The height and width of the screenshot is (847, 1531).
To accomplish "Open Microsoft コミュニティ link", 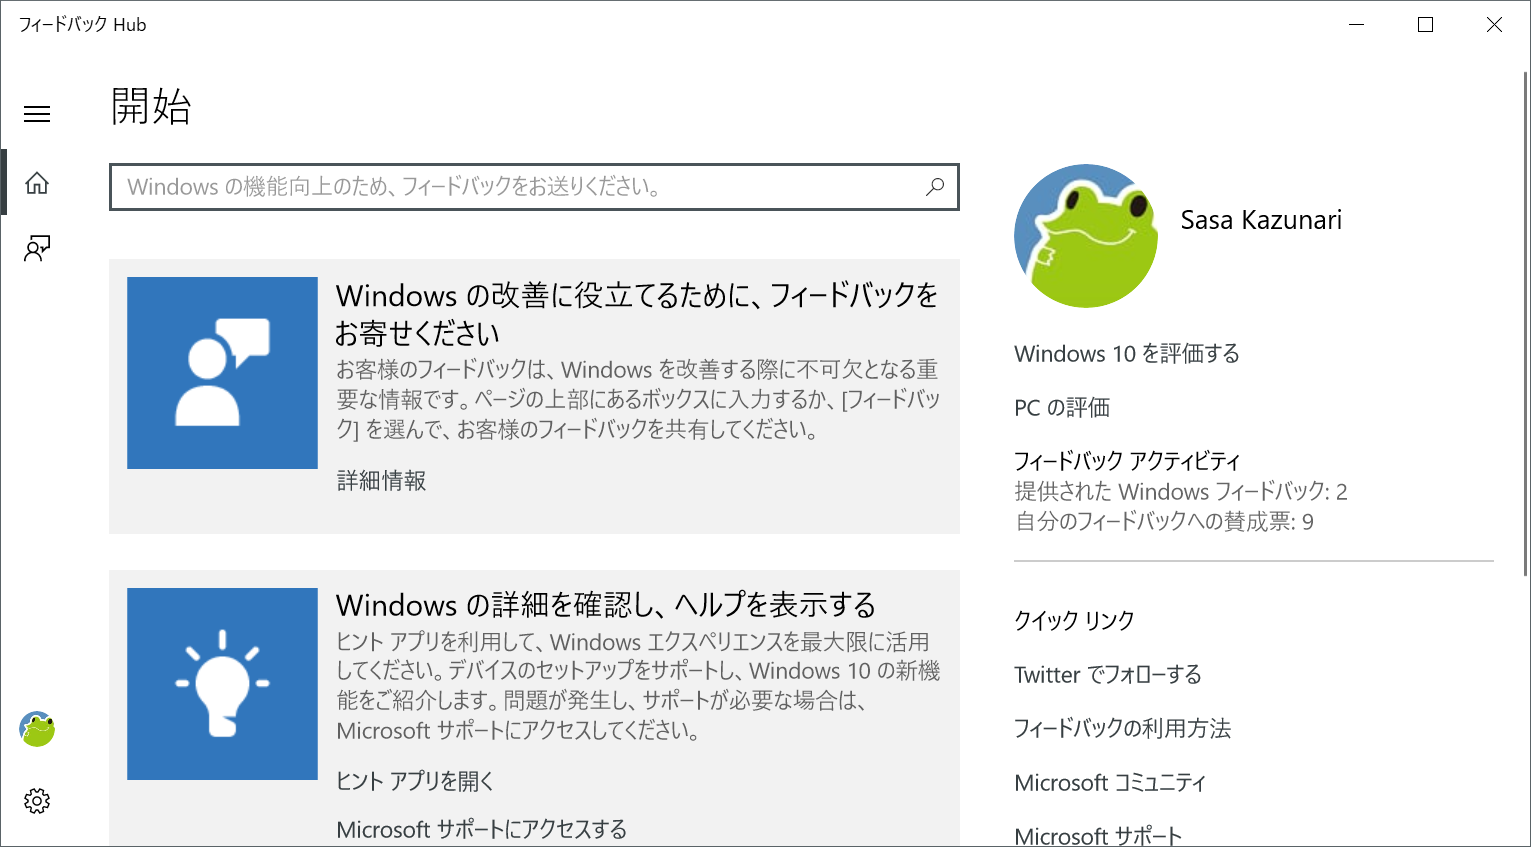I will tap(1110, 783).
